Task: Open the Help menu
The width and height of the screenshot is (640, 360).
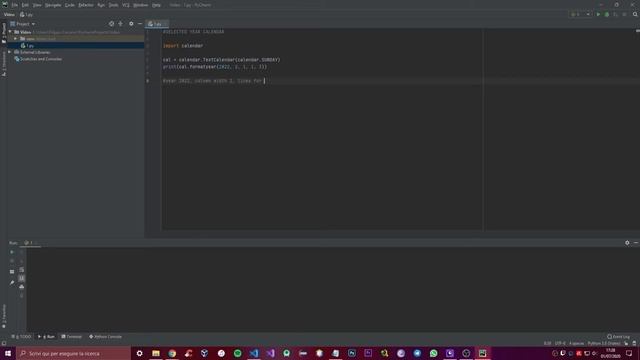Action: (x=156, y=5)
